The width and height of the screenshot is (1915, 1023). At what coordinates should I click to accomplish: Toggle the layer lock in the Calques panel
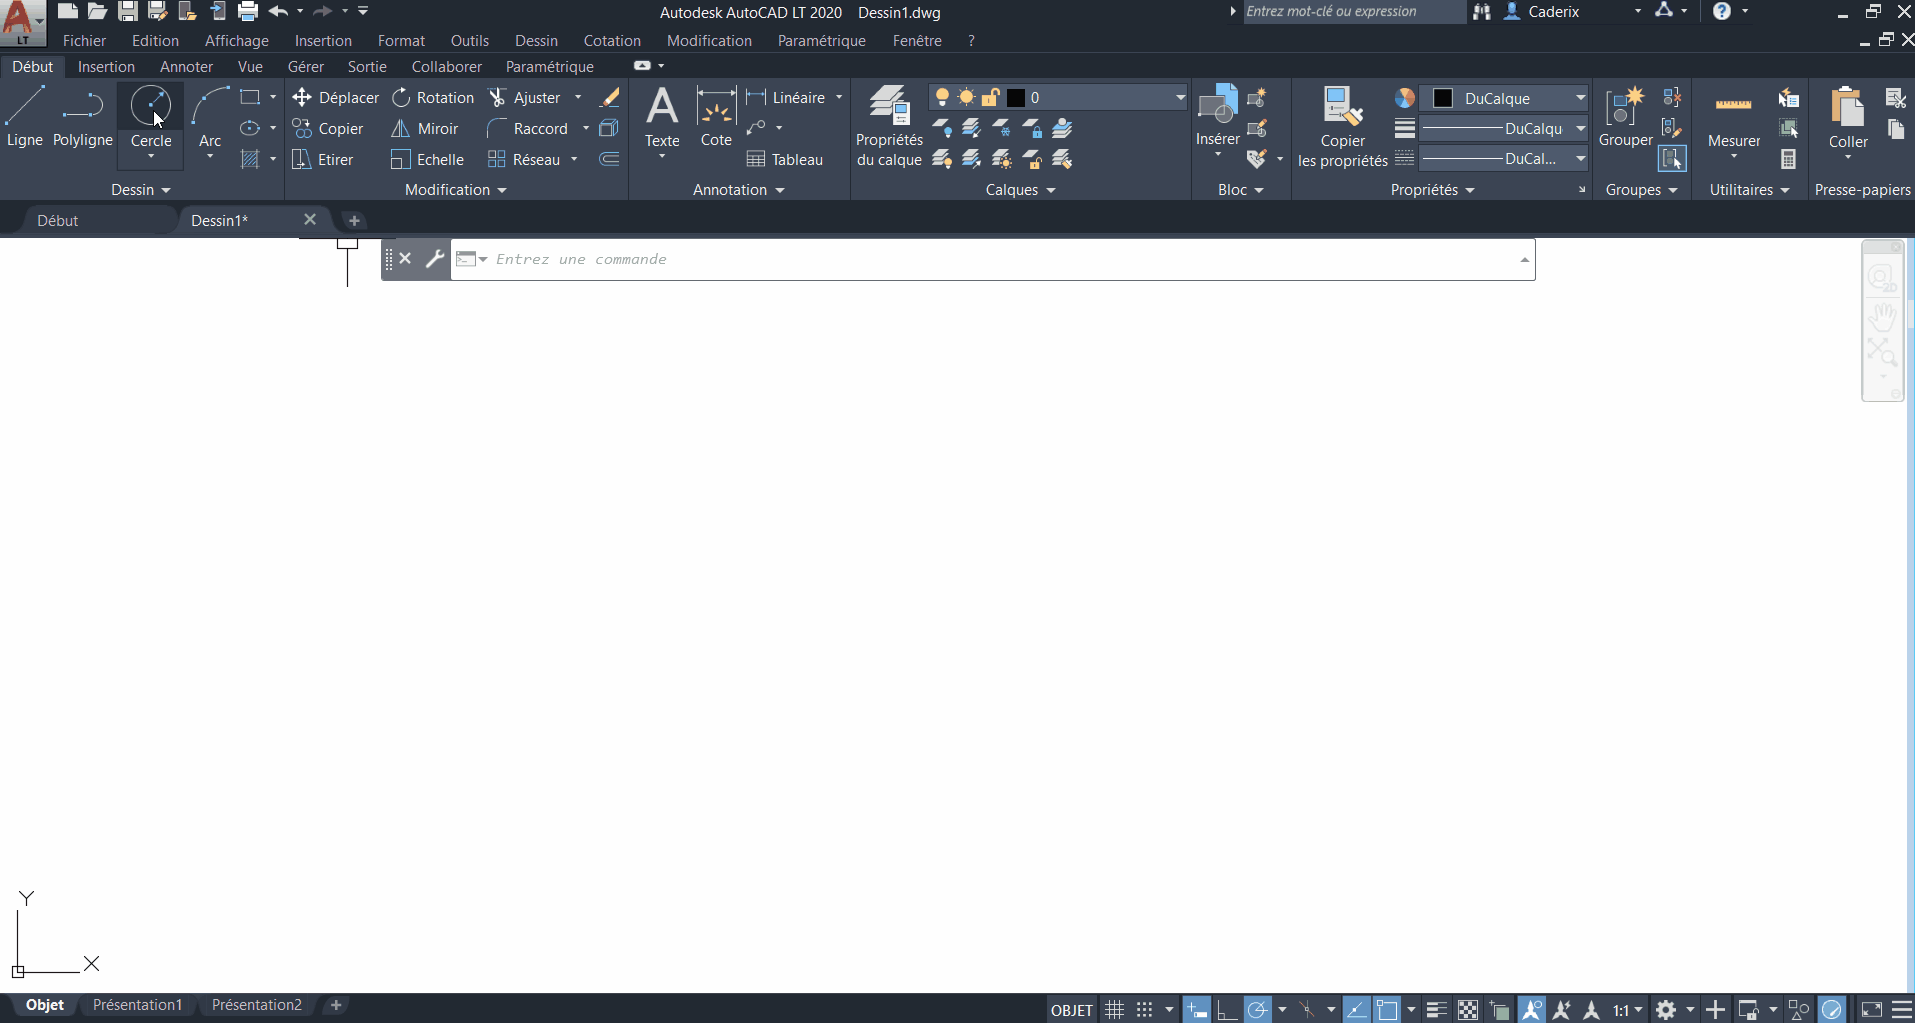tap(991, 97)
